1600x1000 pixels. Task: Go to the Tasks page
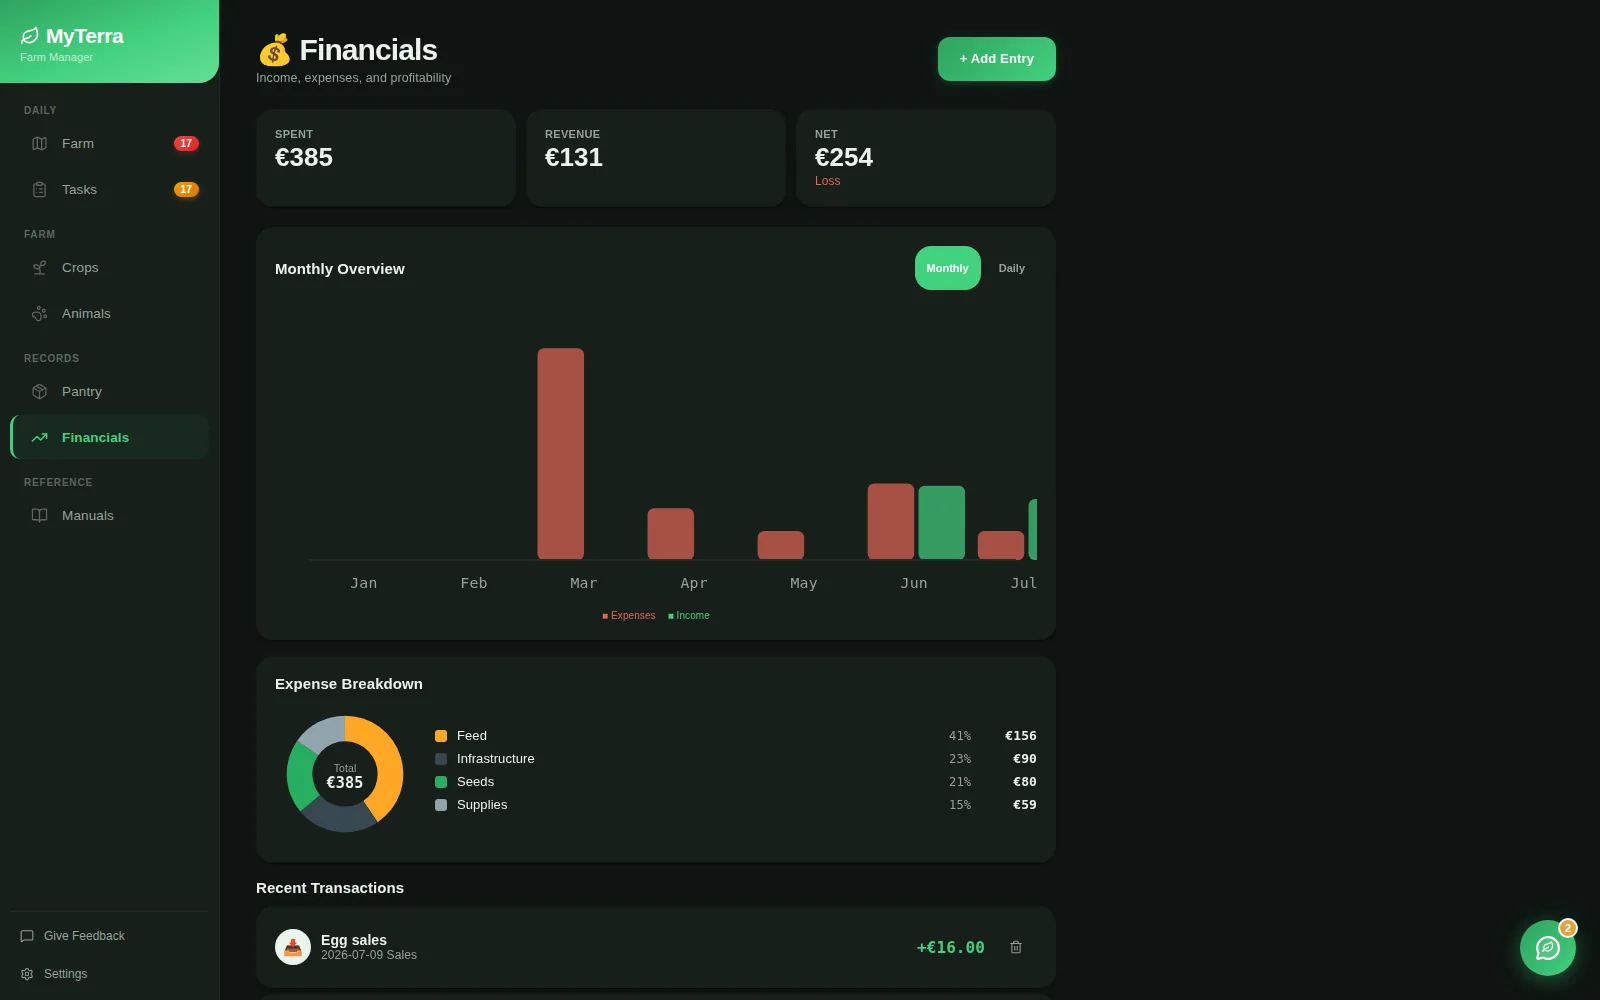click(x=110, y=190)
